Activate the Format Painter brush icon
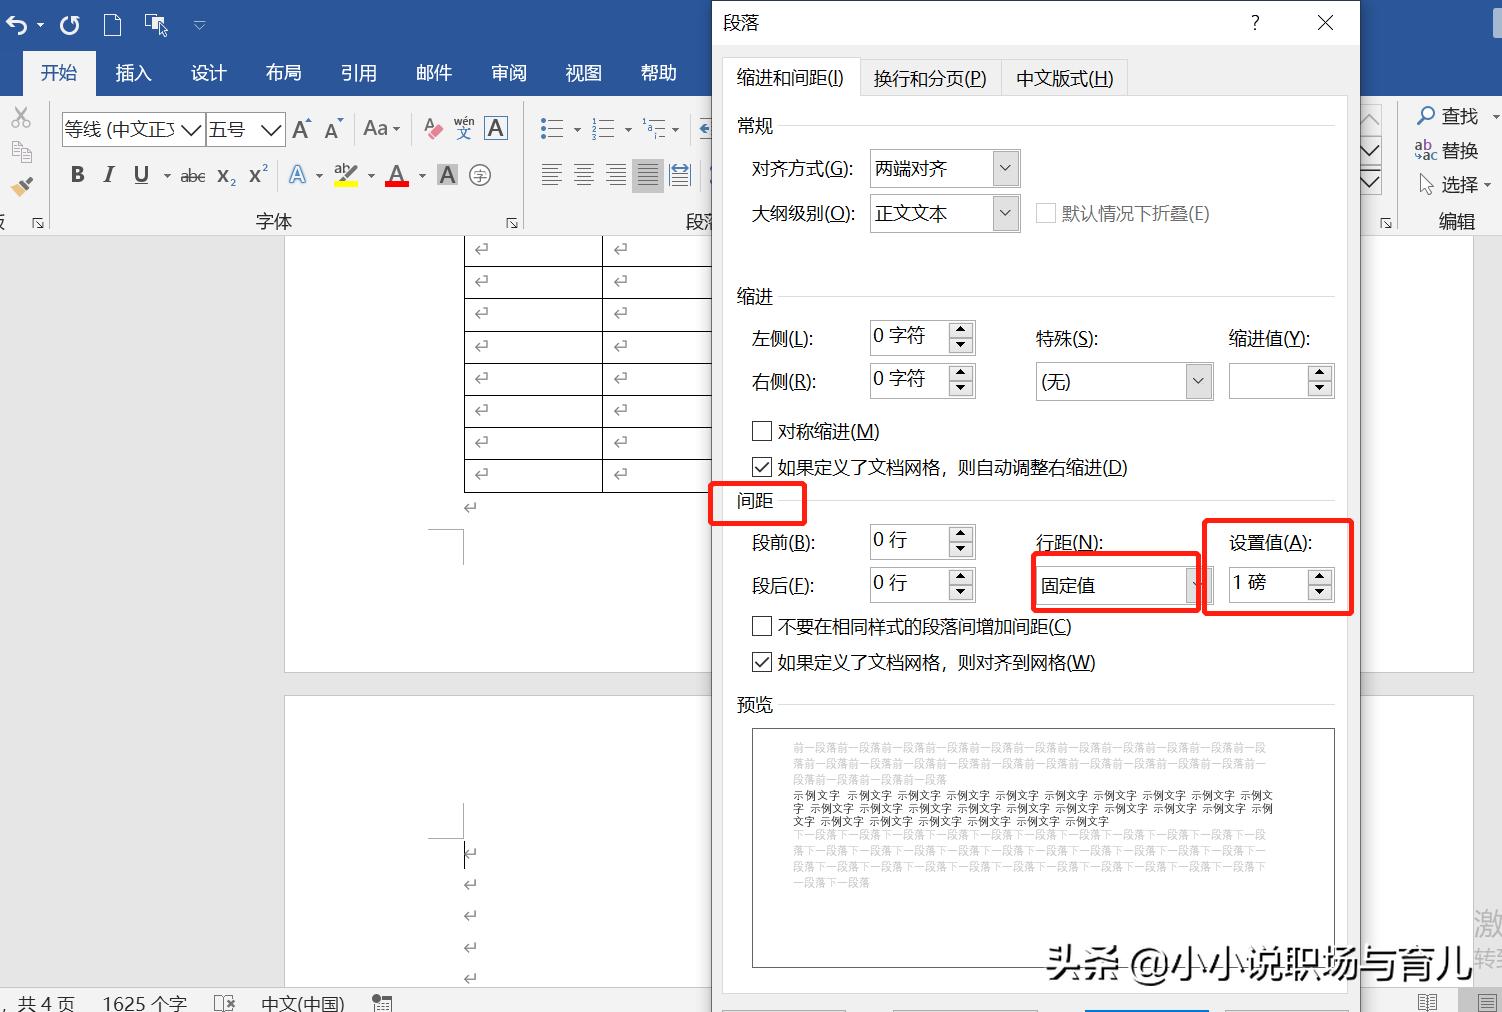Image resolution: width=1502 pixels, height=1012 pixels. point(21,186)
